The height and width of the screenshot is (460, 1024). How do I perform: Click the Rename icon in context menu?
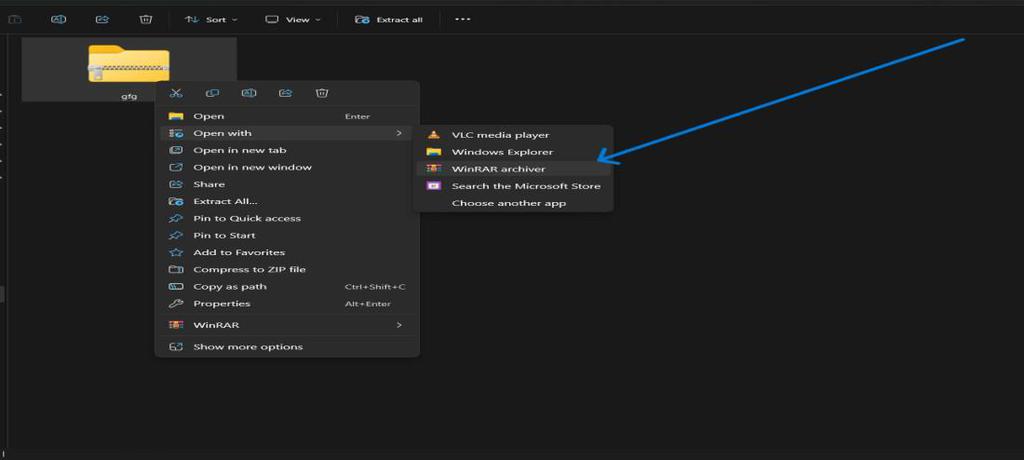249,93
